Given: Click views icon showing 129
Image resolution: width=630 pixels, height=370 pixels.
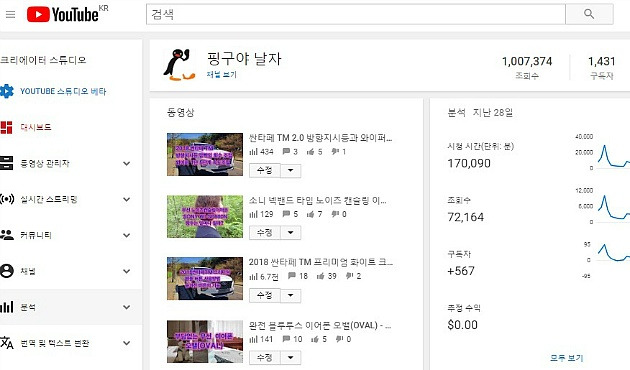Looking at the screenshot, I should [253, 214].
